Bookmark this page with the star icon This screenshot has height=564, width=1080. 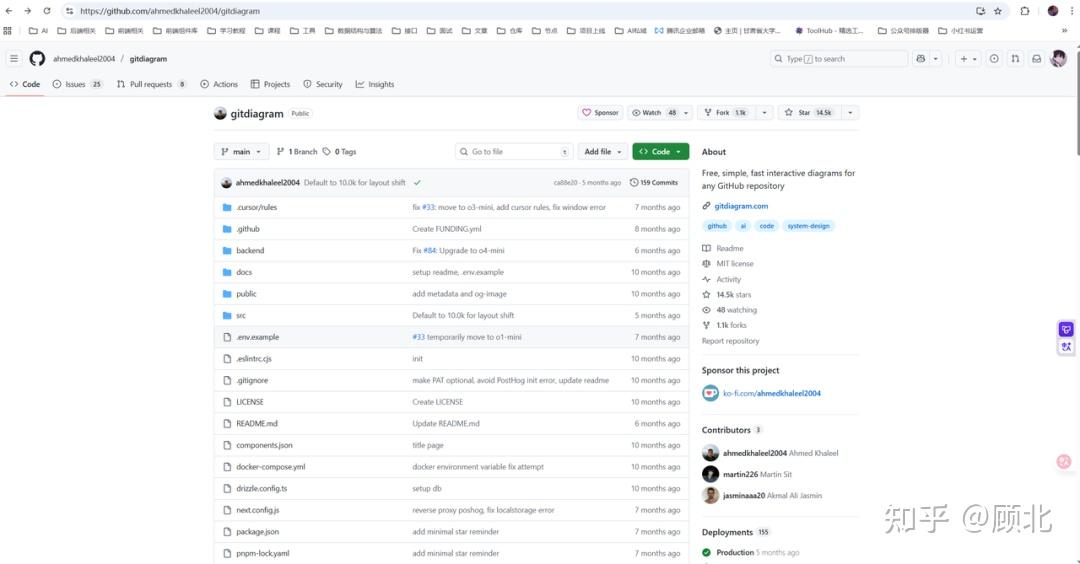pos(997,11)
